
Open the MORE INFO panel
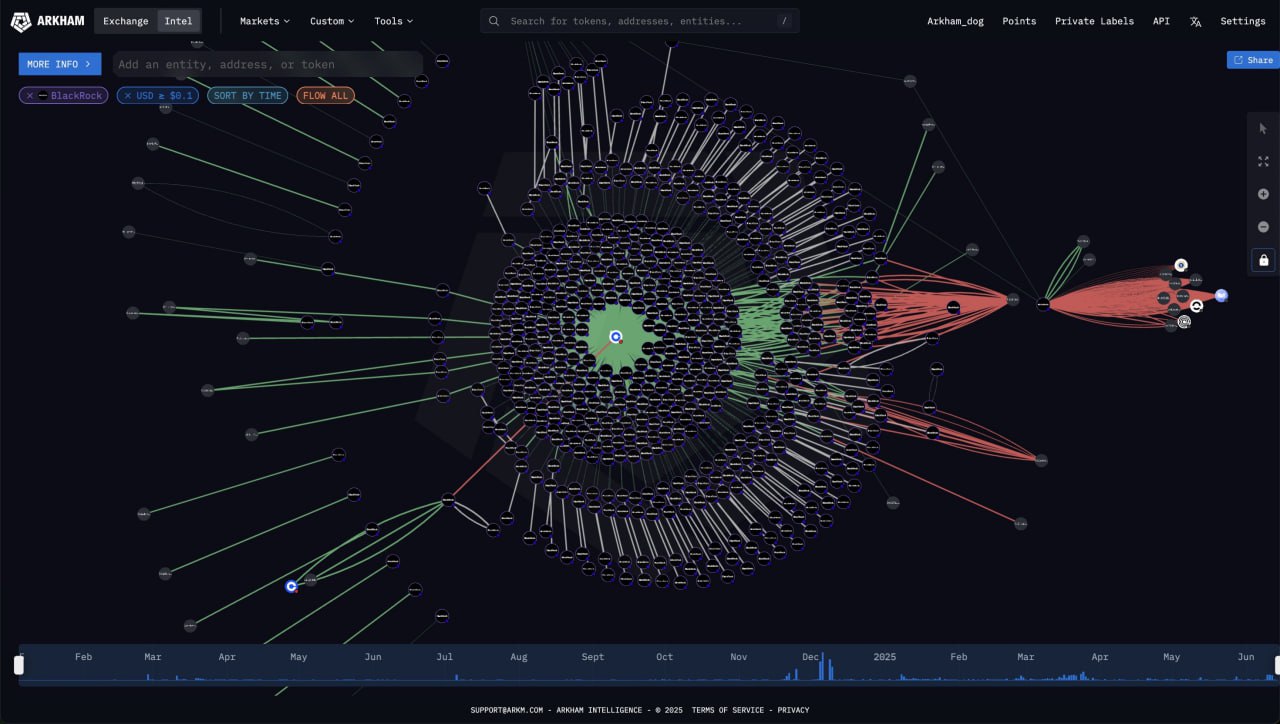tap(59, 64)
